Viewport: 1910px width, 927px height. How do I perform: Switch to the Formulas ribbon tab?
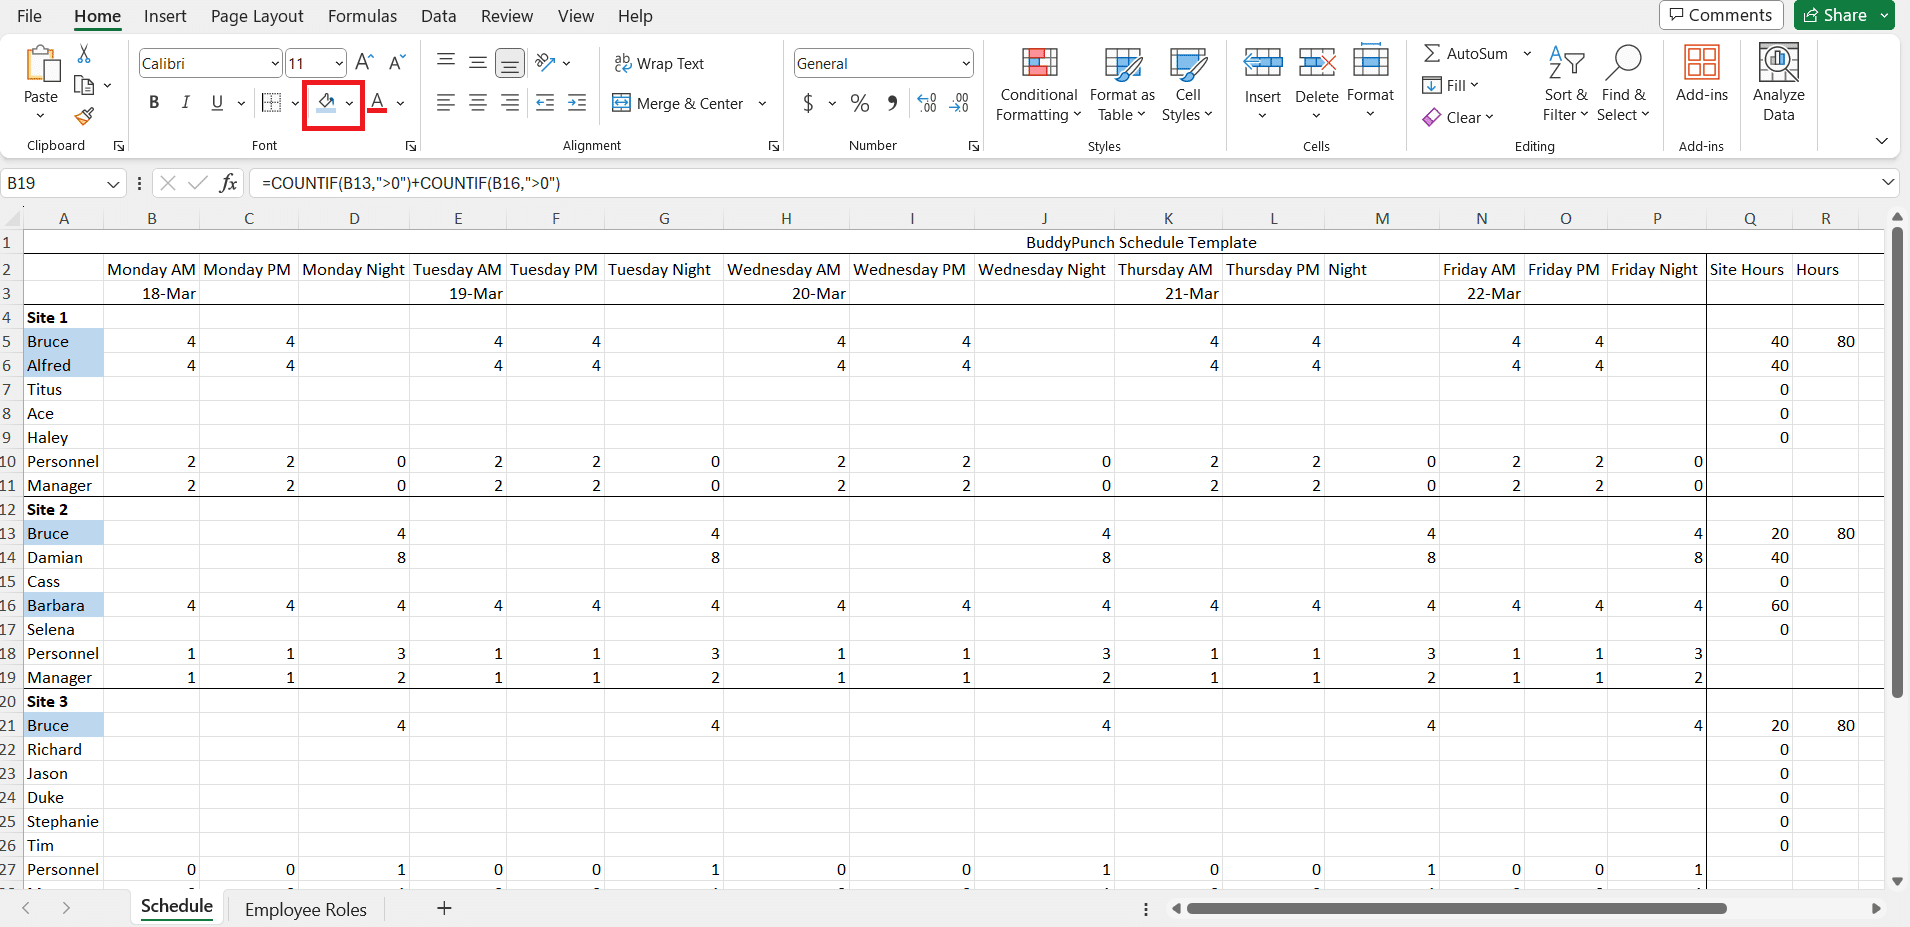pos(362,16)
